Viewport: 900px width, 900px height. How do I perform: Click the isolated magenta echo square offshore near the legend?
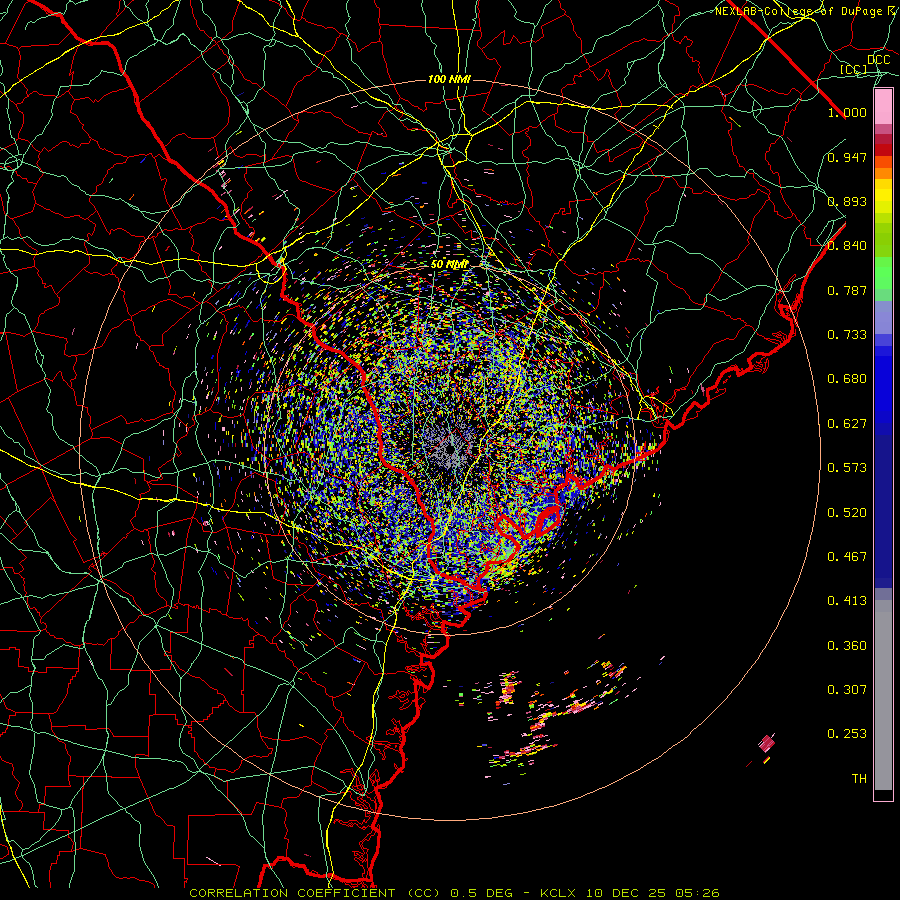coord(766,744)
